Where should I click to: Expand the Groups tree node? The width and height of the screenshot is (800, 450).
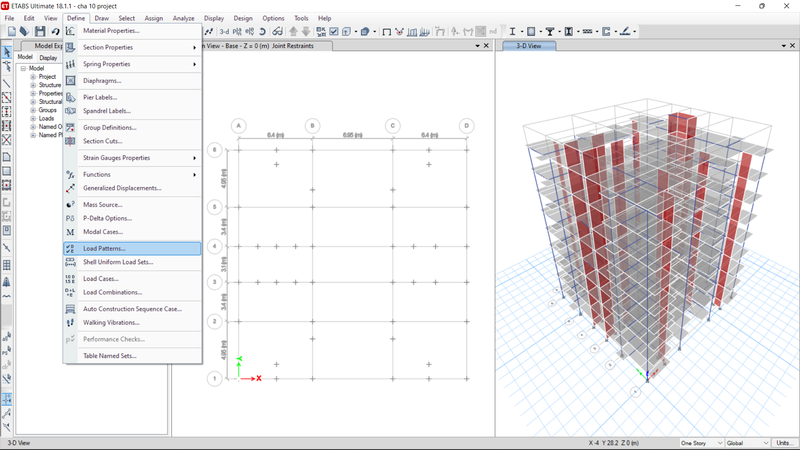(33, 110)
